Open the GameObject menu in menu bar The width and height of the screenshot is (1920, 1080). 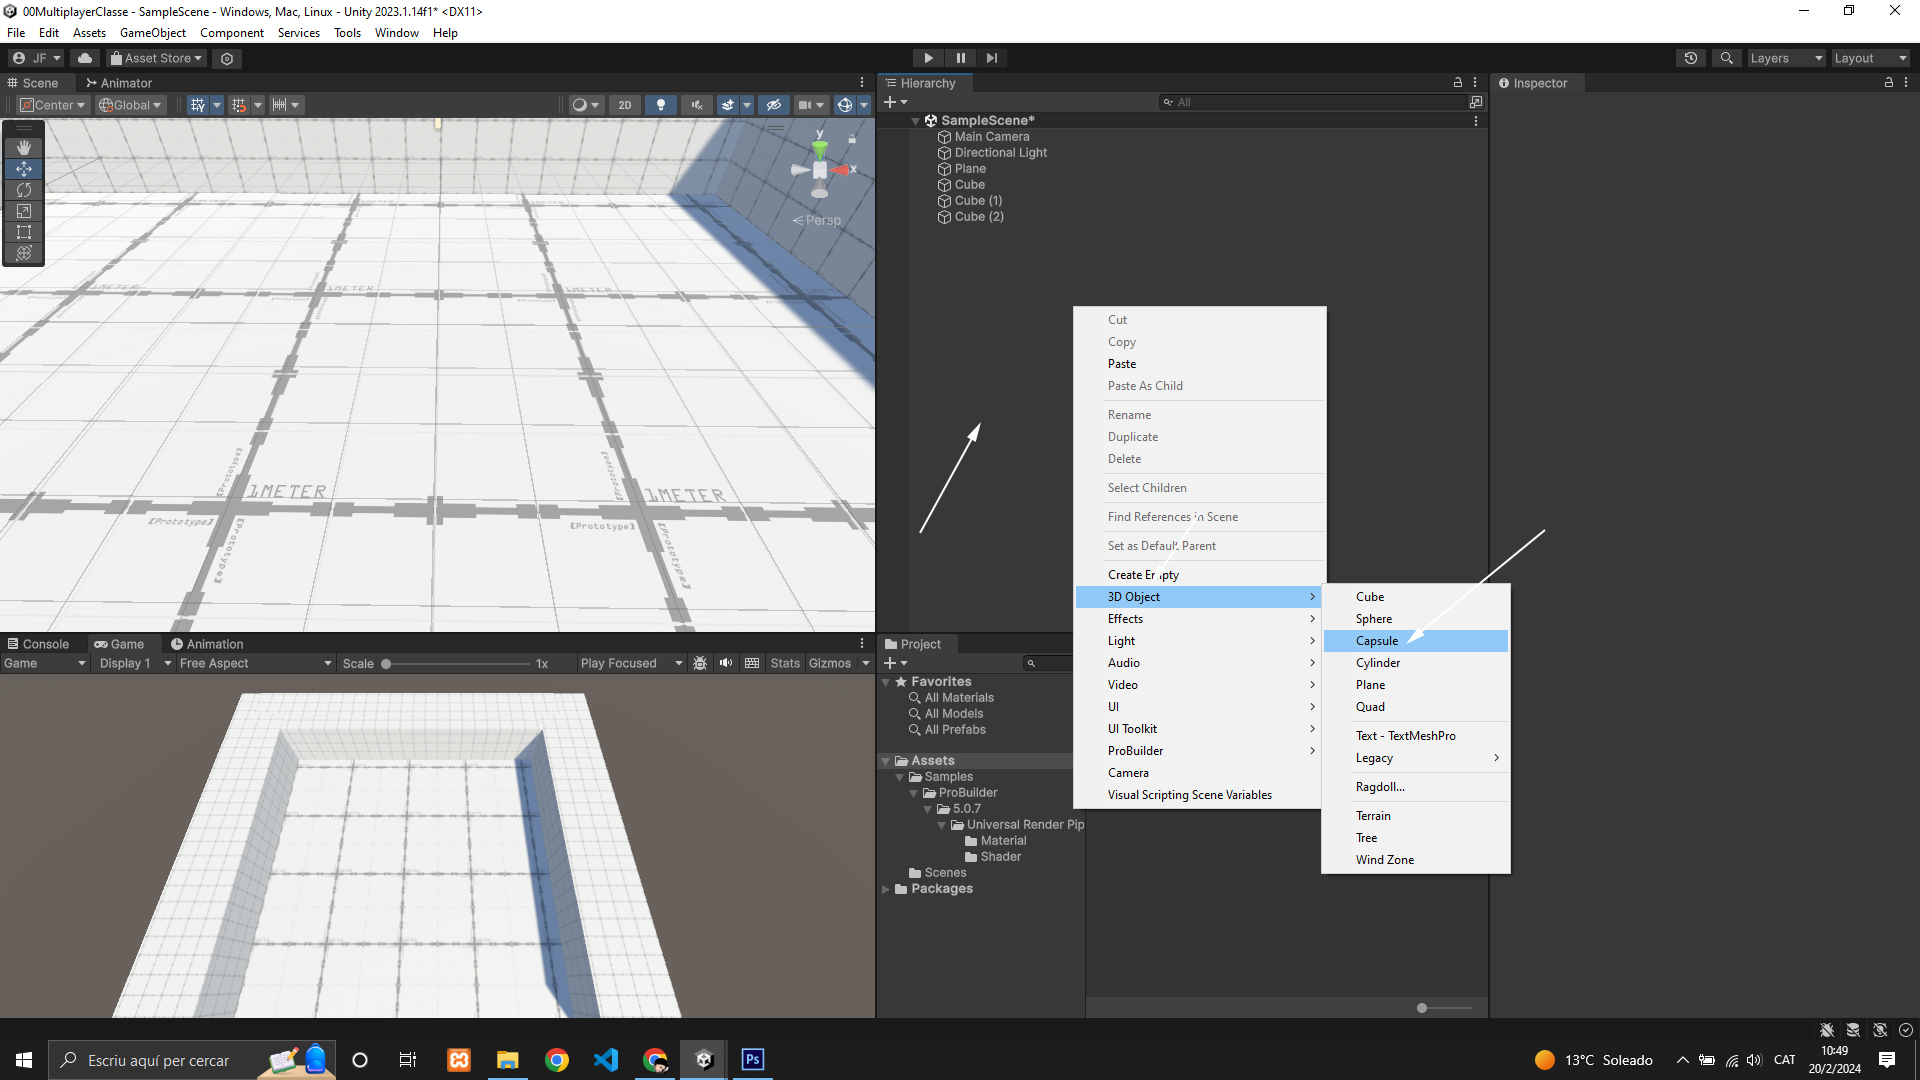point(152,33)
